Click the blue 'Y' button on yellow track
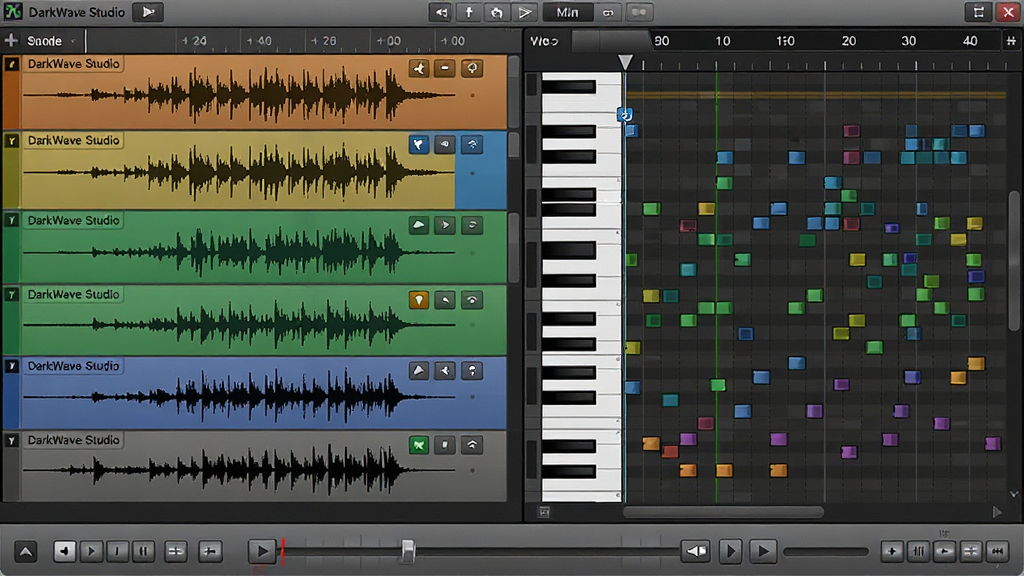 pyautogui.click(x=419, y=144)
